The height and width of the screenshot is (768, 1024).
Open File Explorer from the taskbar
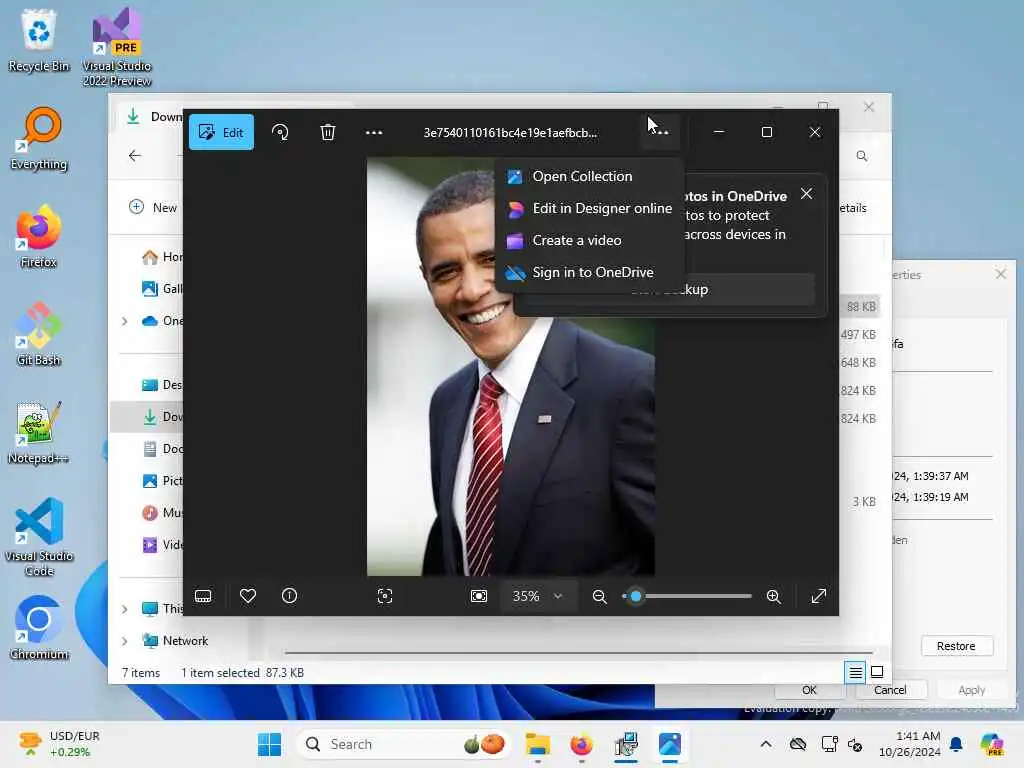coord(538,744)
